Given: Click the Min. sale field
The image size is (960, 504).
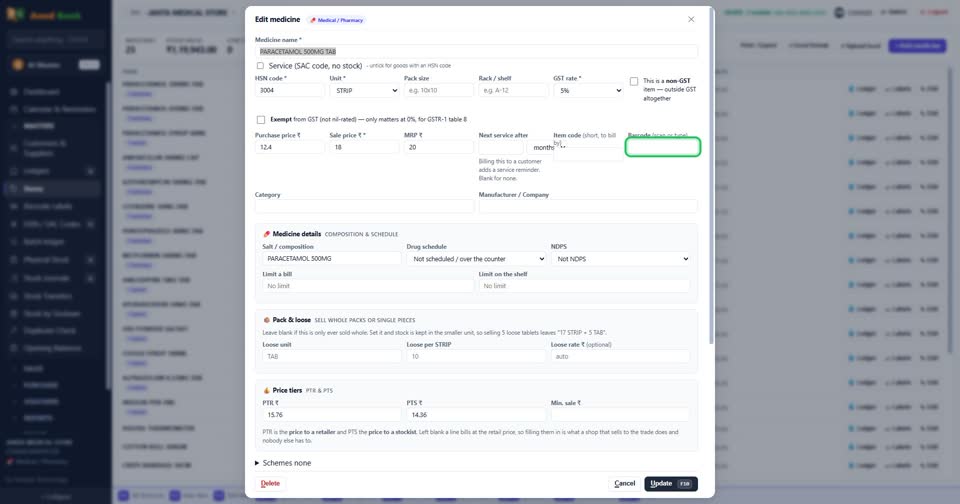Looking at the screenshot, I should pyautogui.click(x=620, y=415).
